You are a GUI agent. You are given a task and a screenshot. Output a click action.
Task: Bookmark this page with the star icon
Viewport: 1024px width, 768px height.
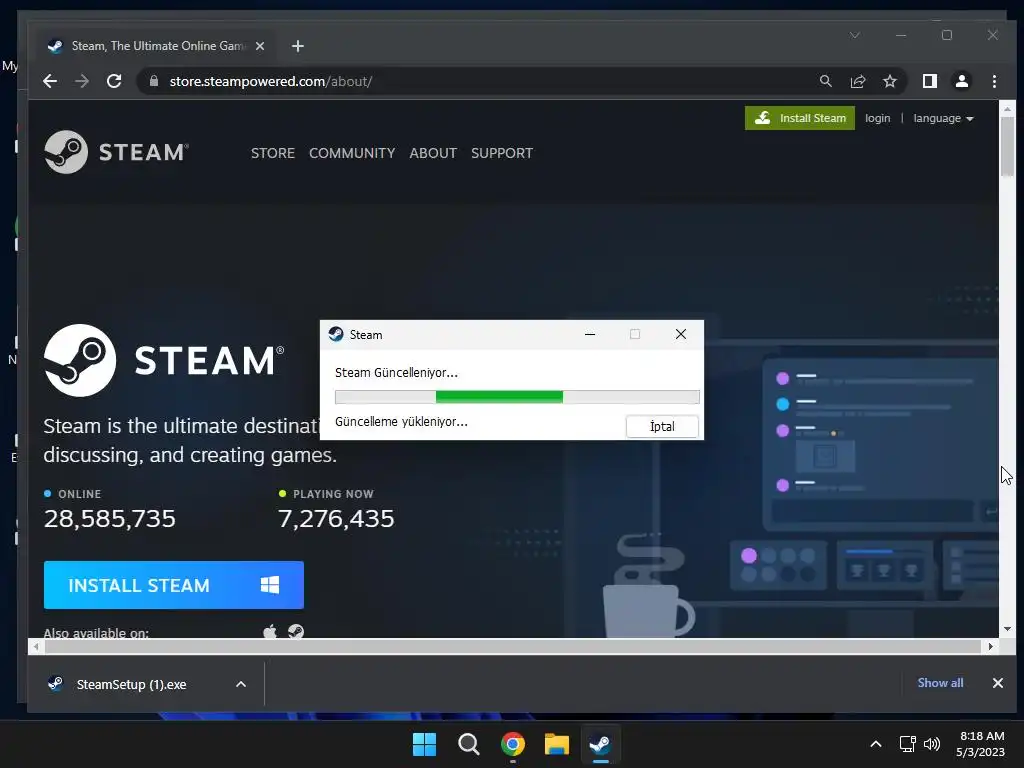889,81
